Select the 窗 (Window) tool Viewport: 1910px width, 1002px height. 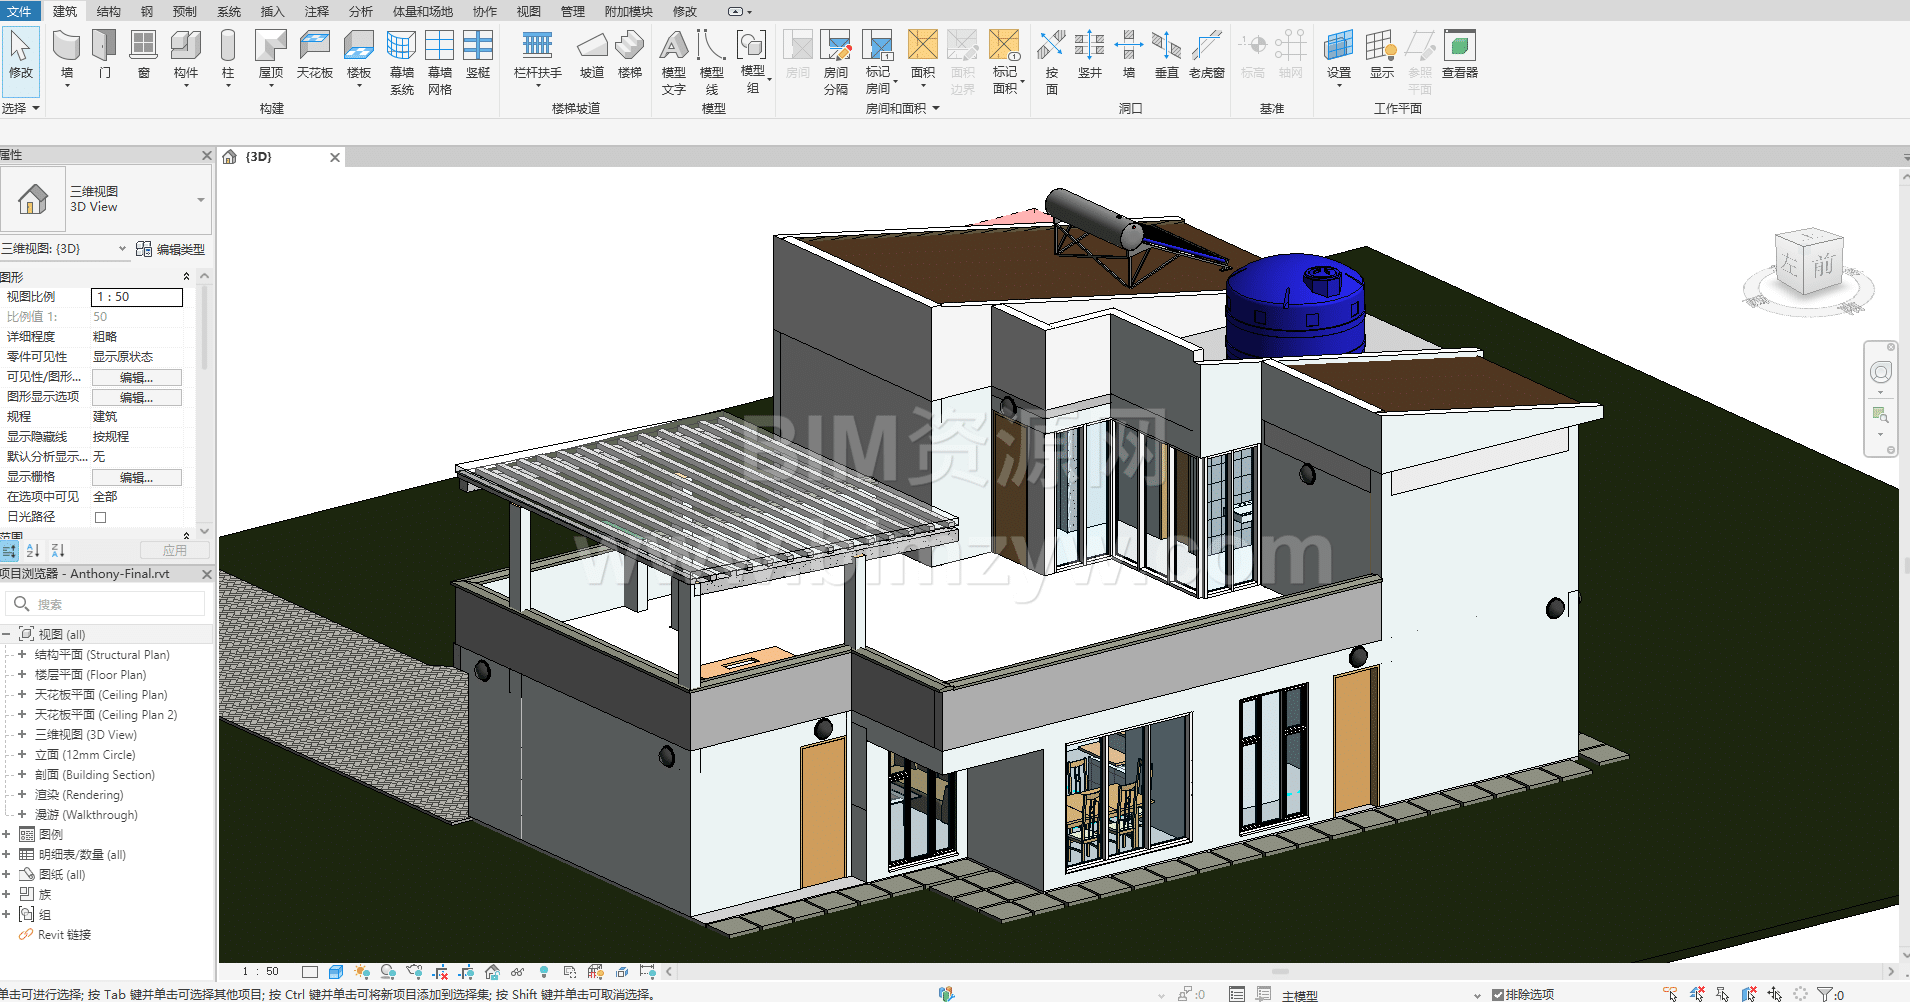point(144,54)
